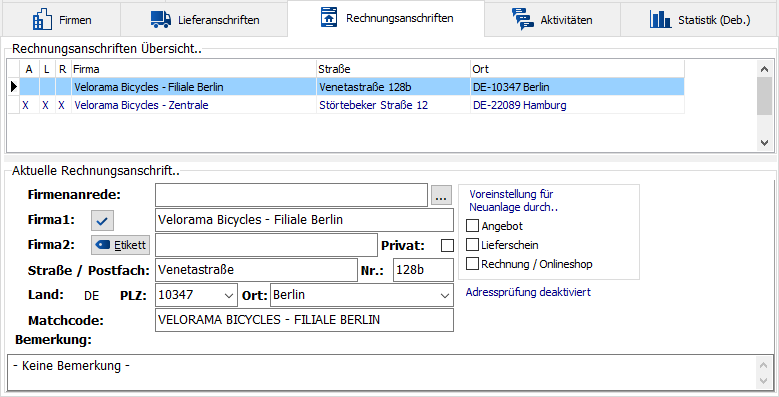Screen dimensions: 779x397
Task: Open Firmenanrede selection with ellipsis button
Action: pos(441,195)
